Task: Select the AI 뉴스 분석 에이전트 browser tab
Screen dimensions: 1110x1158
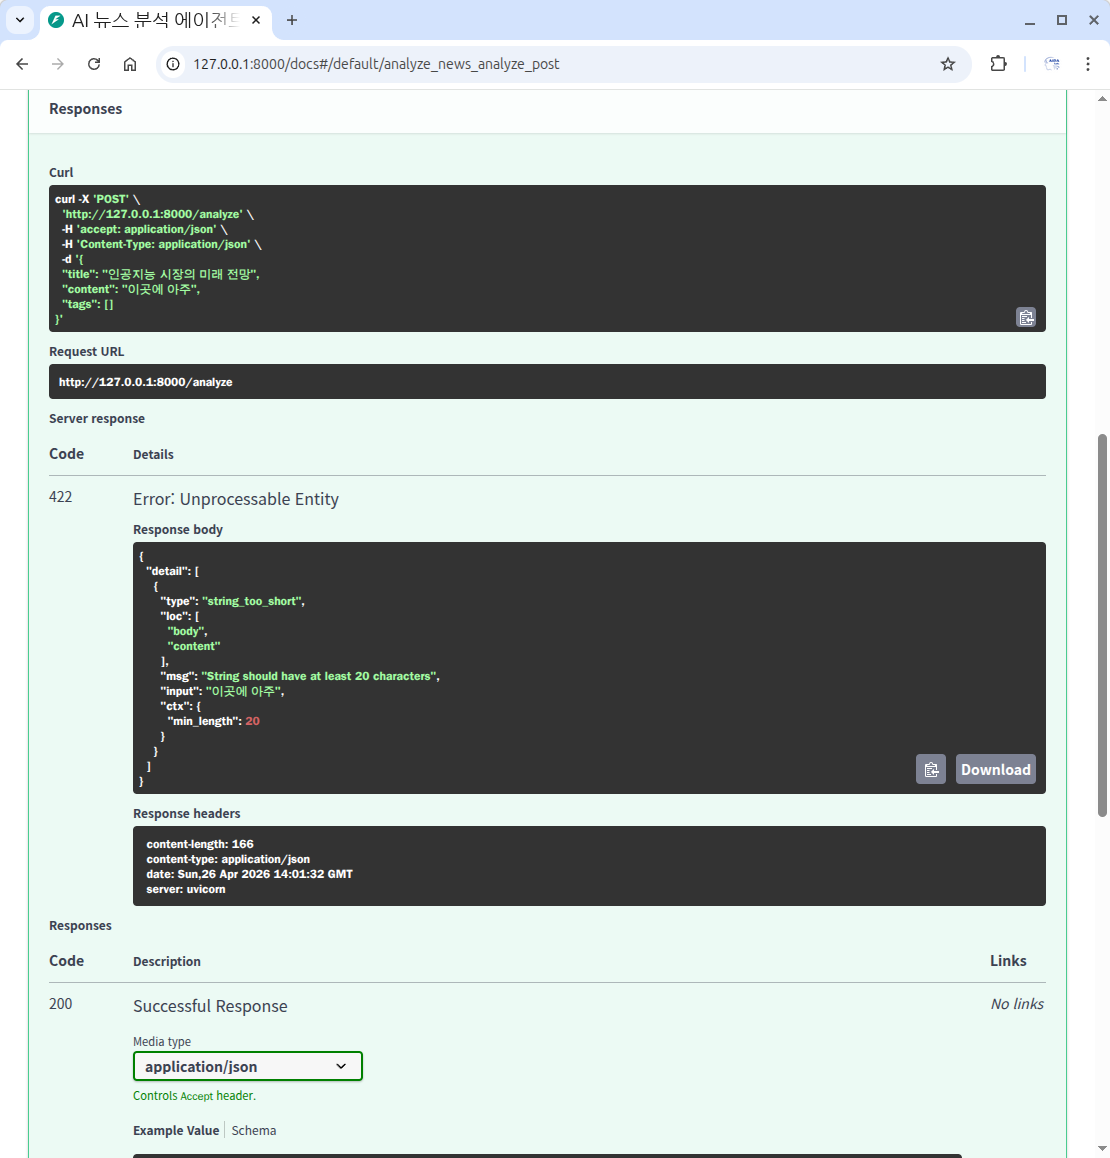Action: (150, 20)
